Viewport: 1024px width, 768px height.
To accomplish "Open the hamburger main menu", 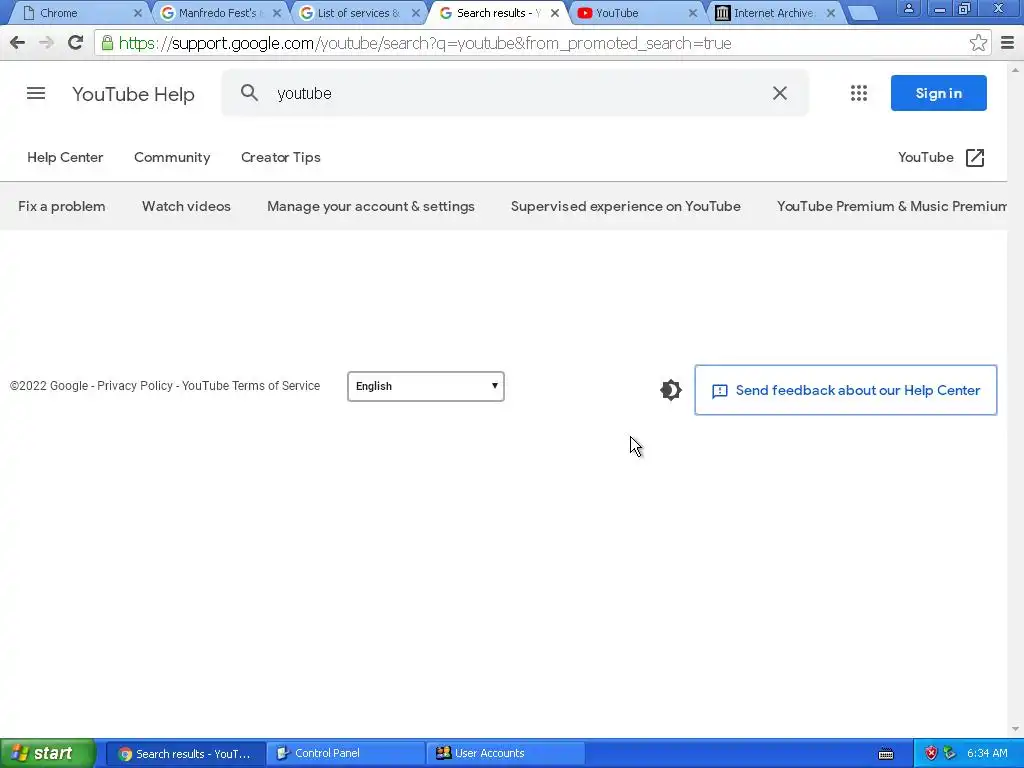I will click(36, 93).
